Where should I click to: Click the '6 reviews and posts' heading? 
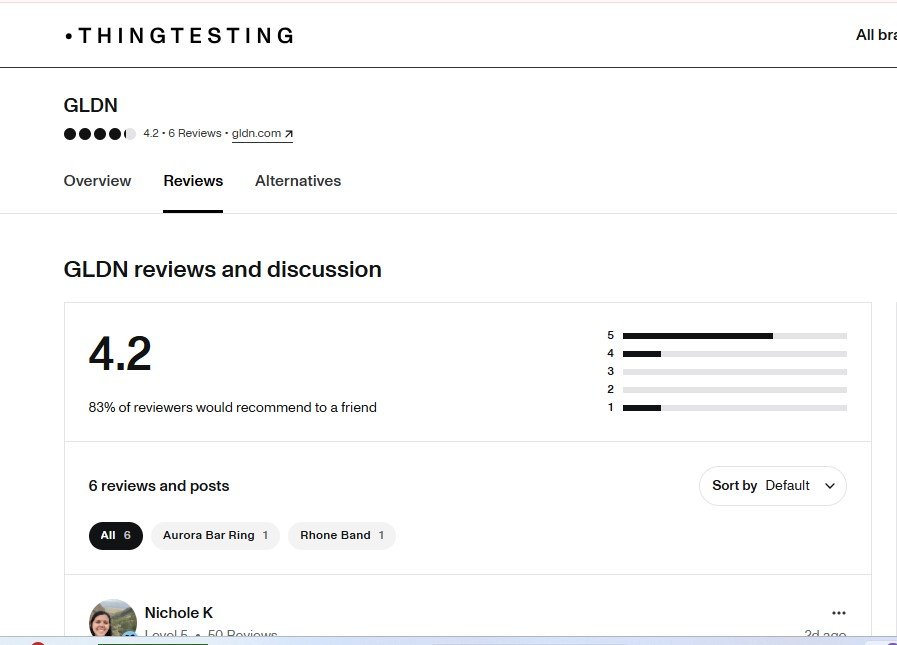coord(158,486)
